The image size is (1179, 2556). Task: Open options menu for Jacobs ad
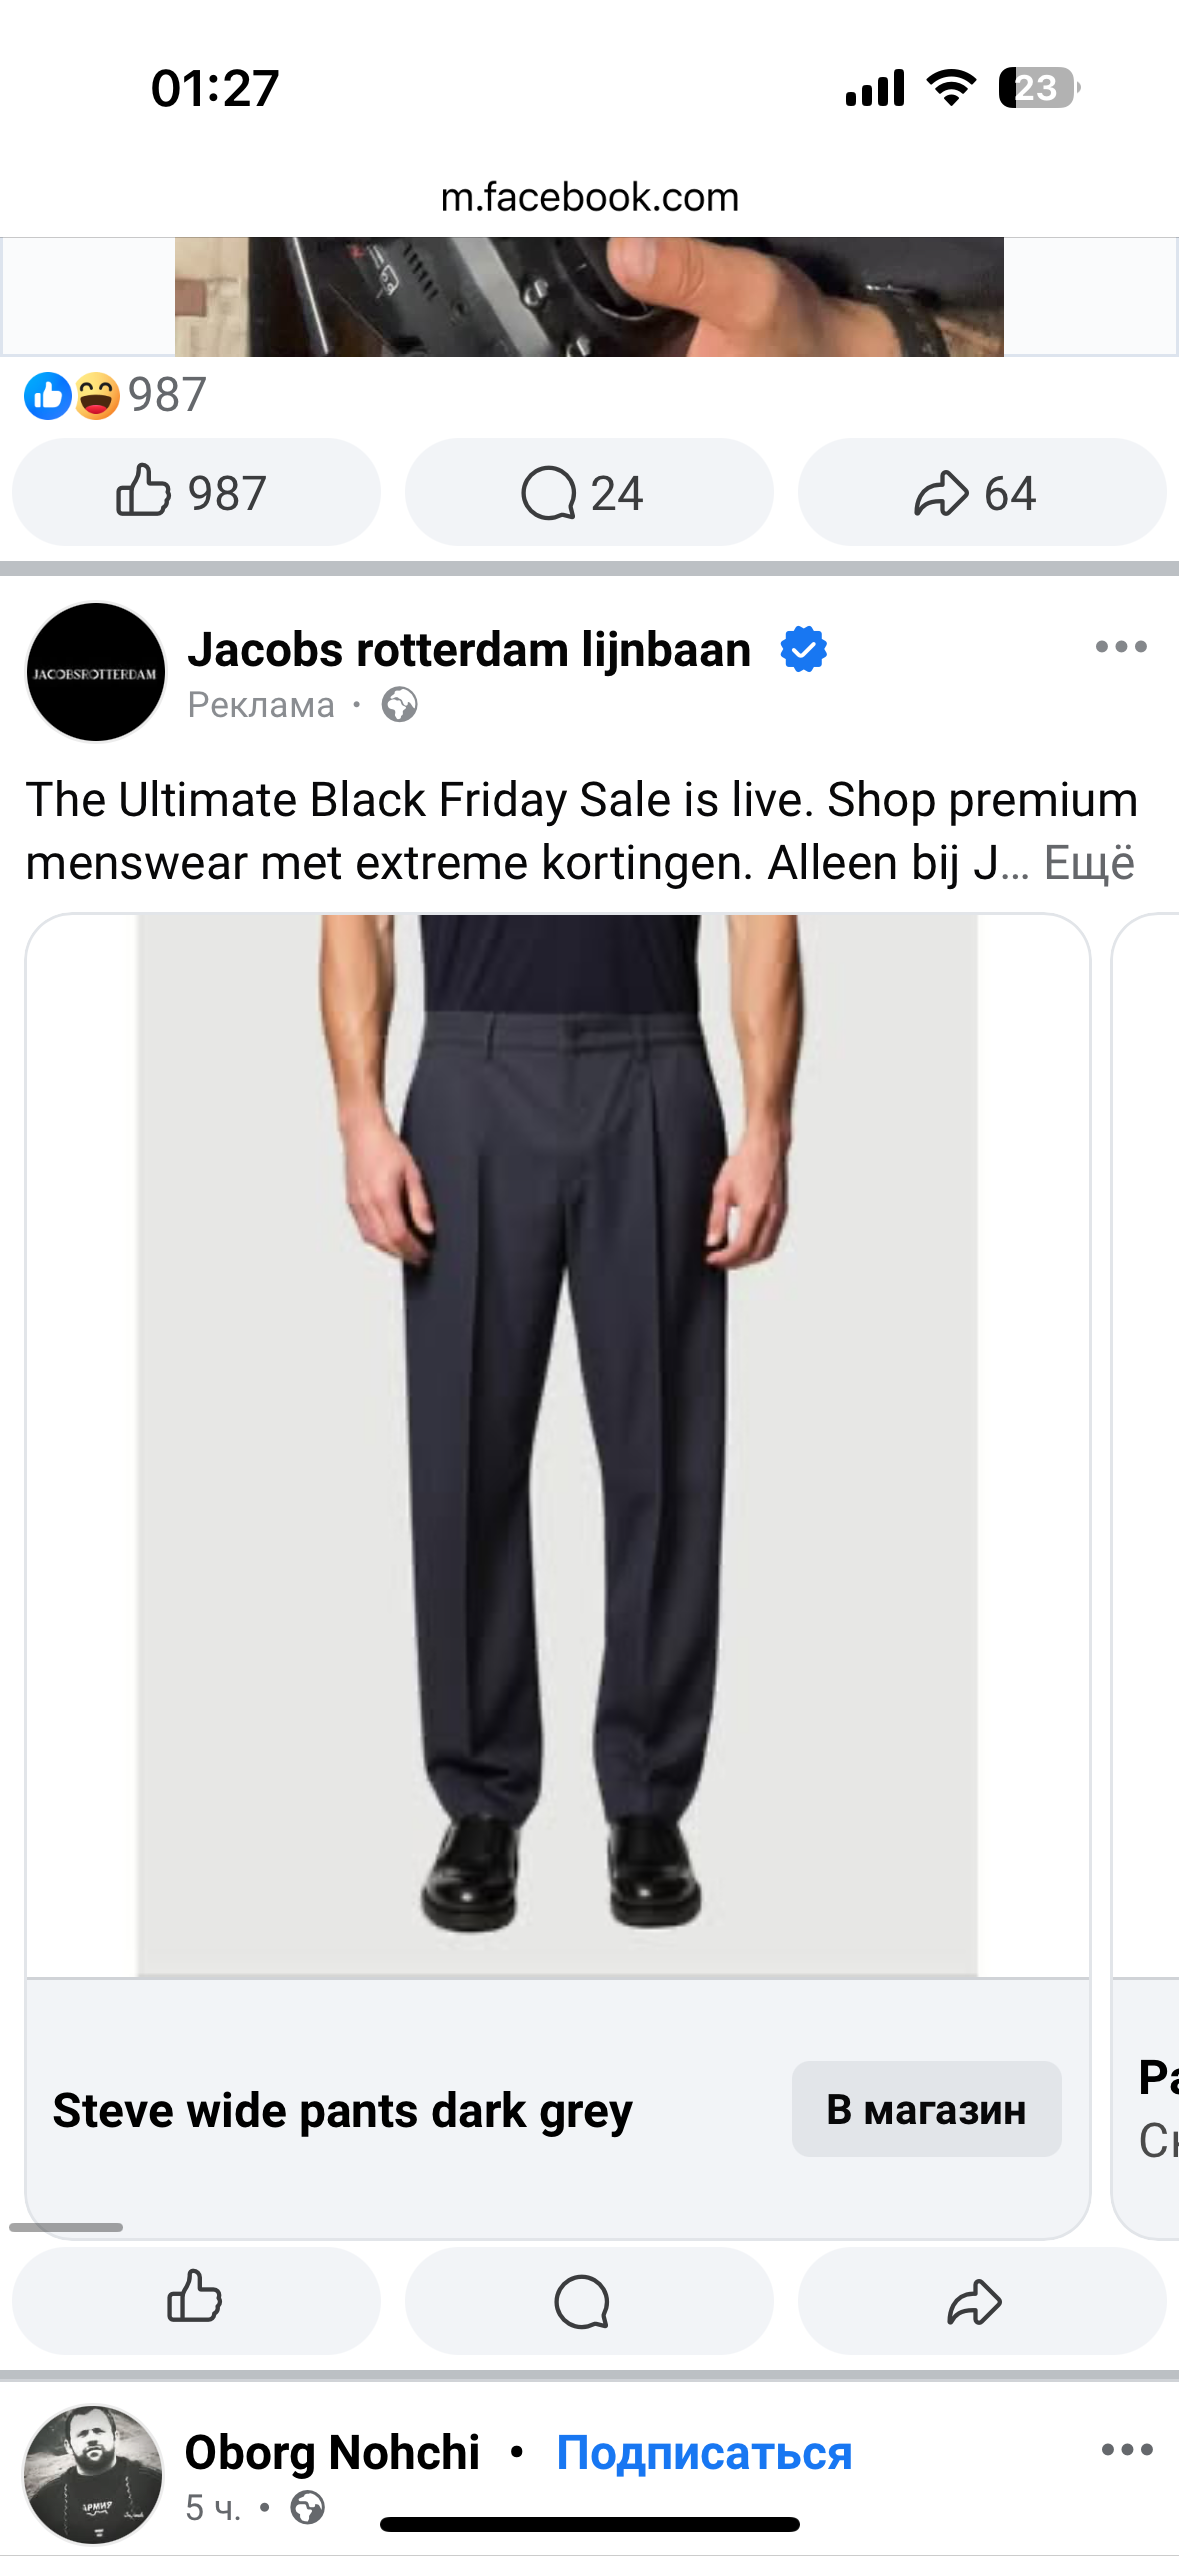(1121, 647)
